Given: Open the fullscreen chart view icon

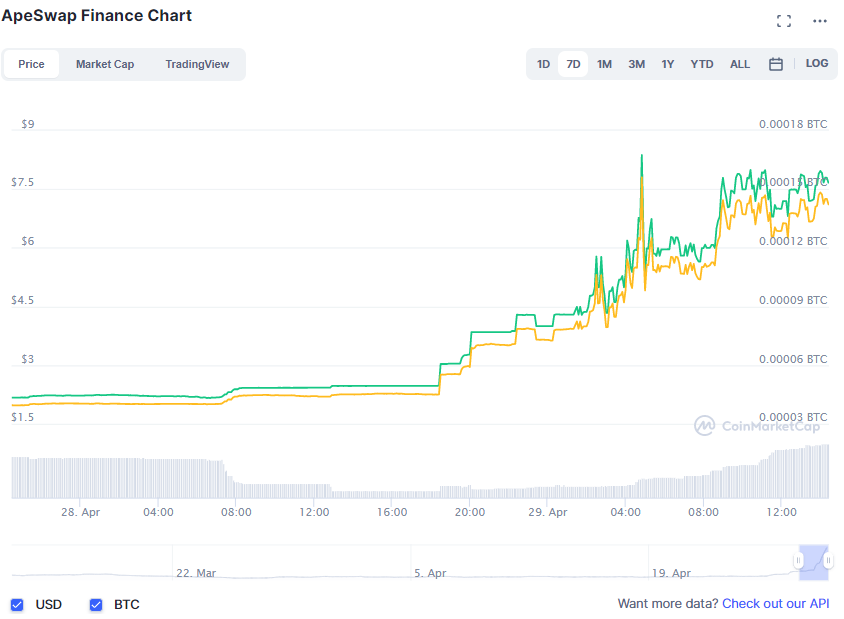Looking at the screenshot, I should point(784,21).
